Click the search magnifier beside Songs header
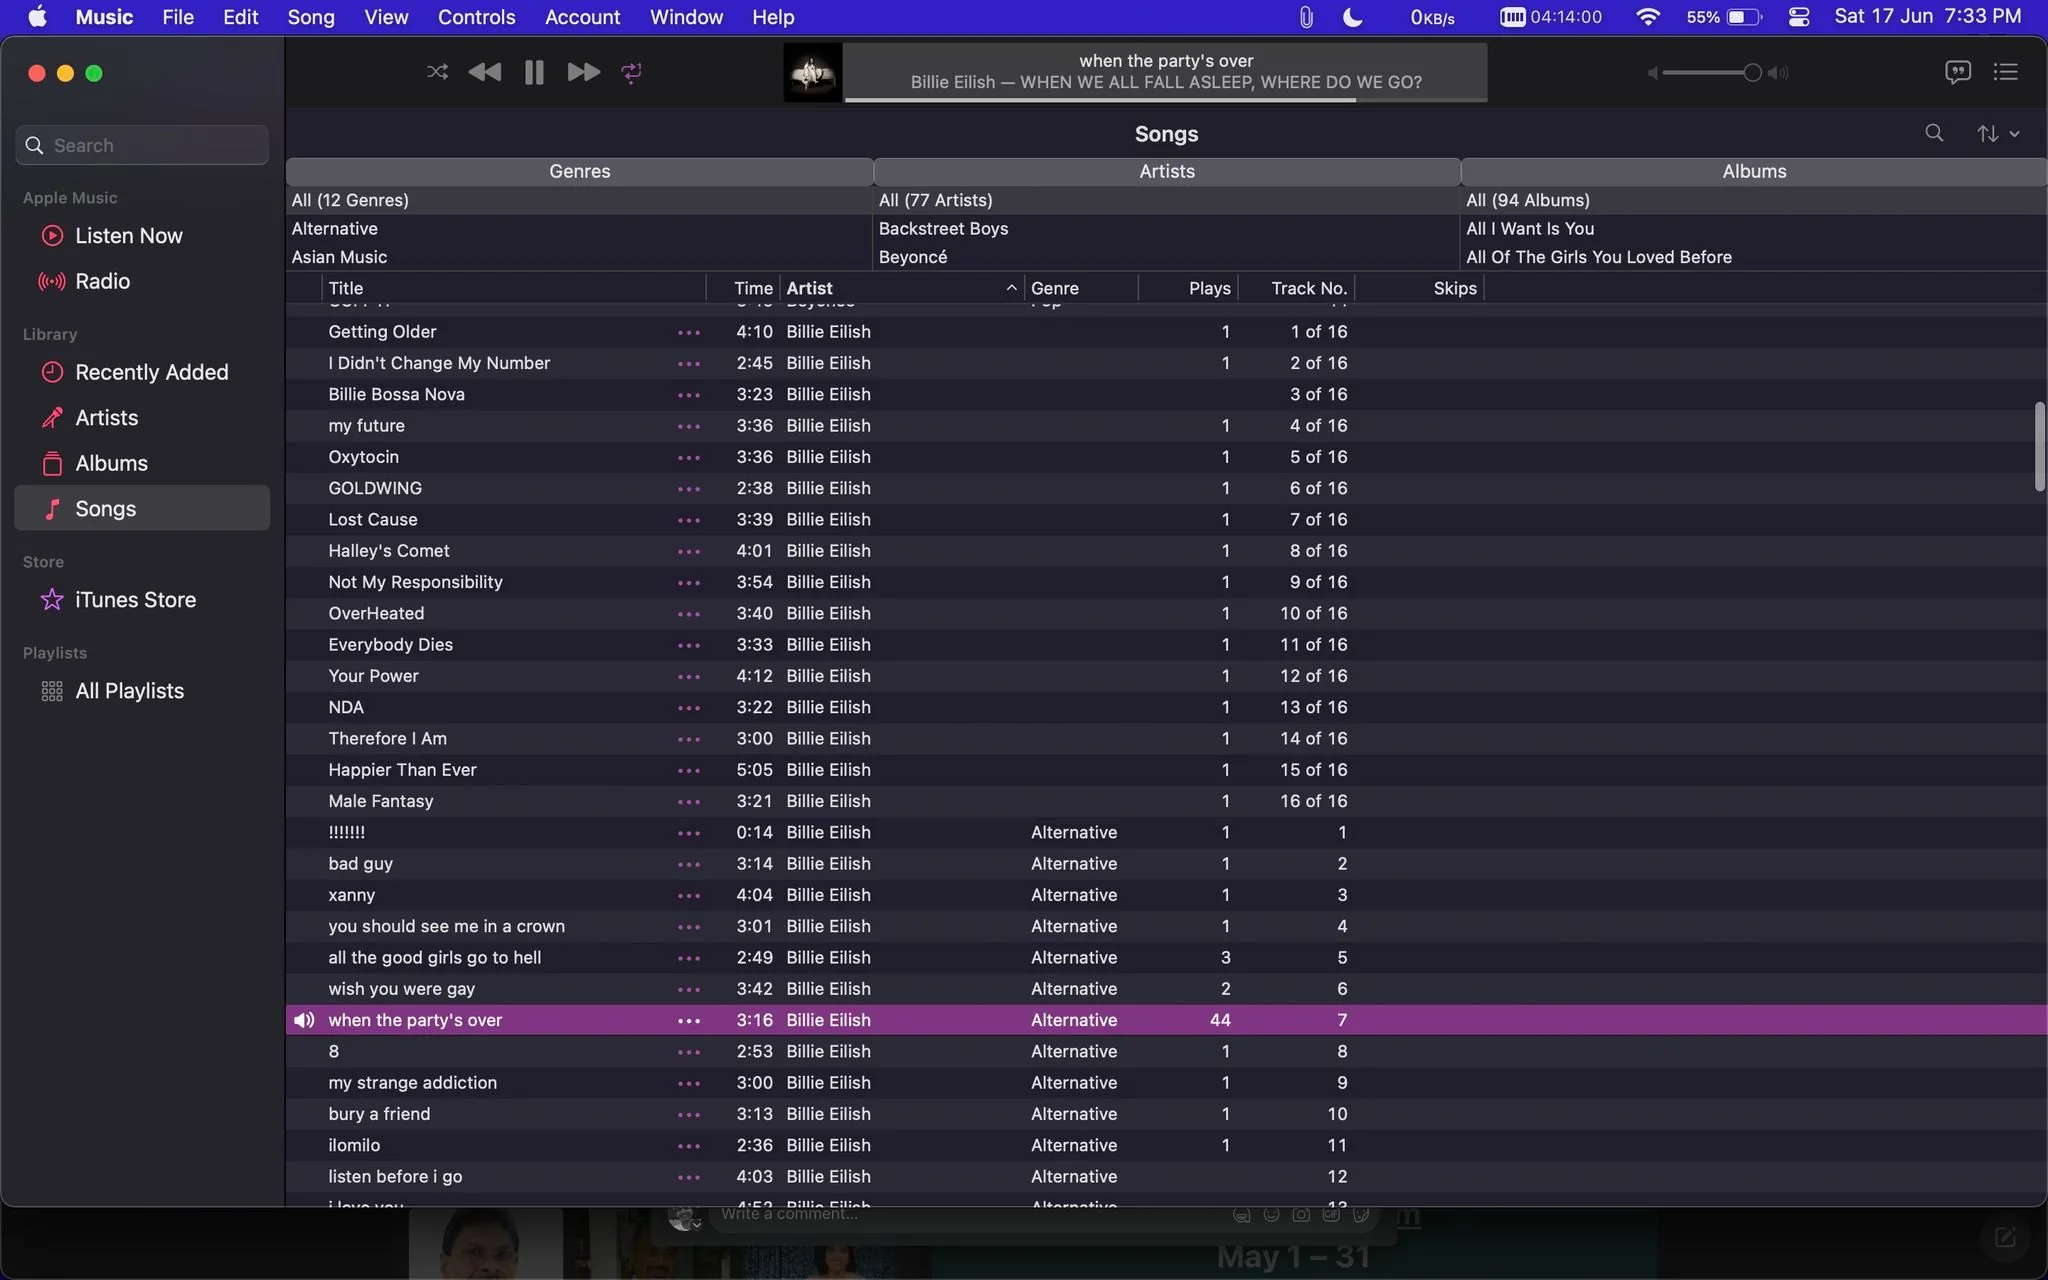 pos(1934,133)
